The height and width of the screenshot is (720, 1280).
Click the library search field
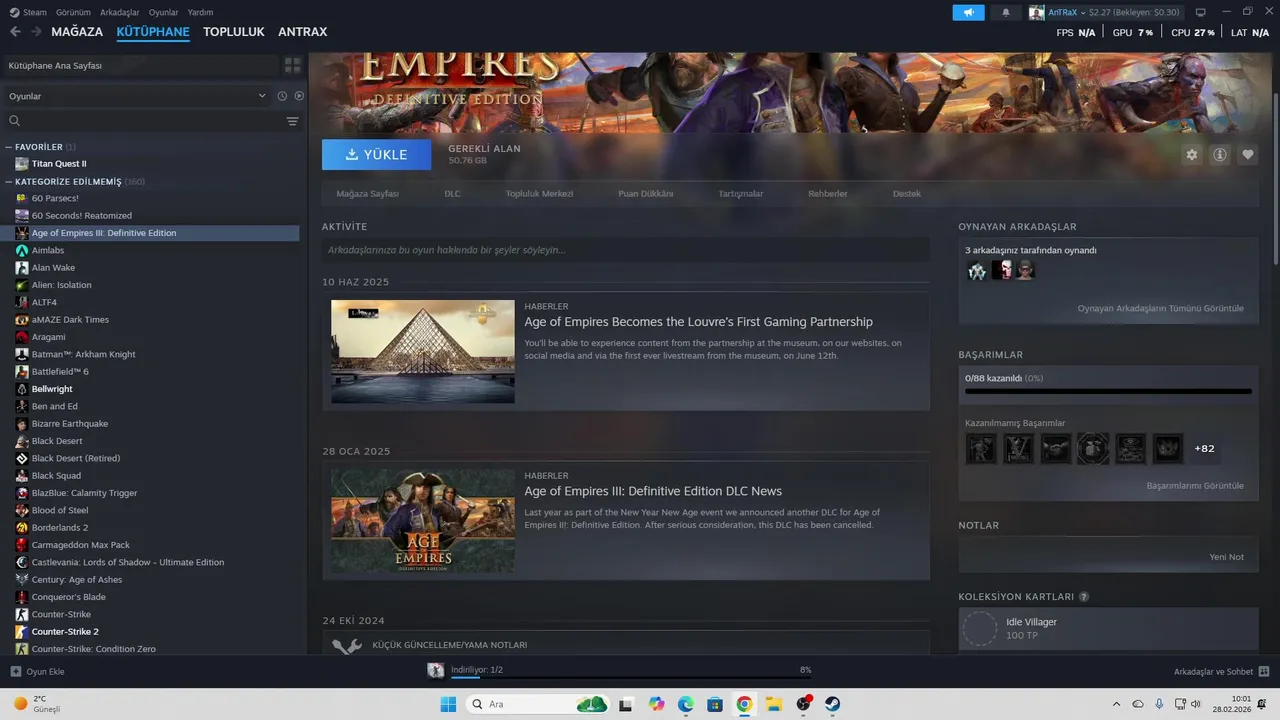[143, 121]
